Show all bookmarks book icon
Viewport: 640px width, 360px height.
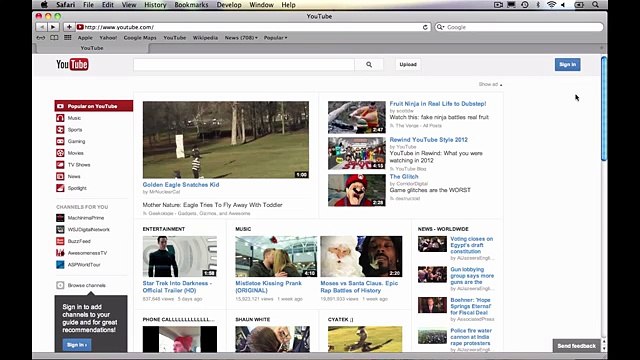[54, 38]
